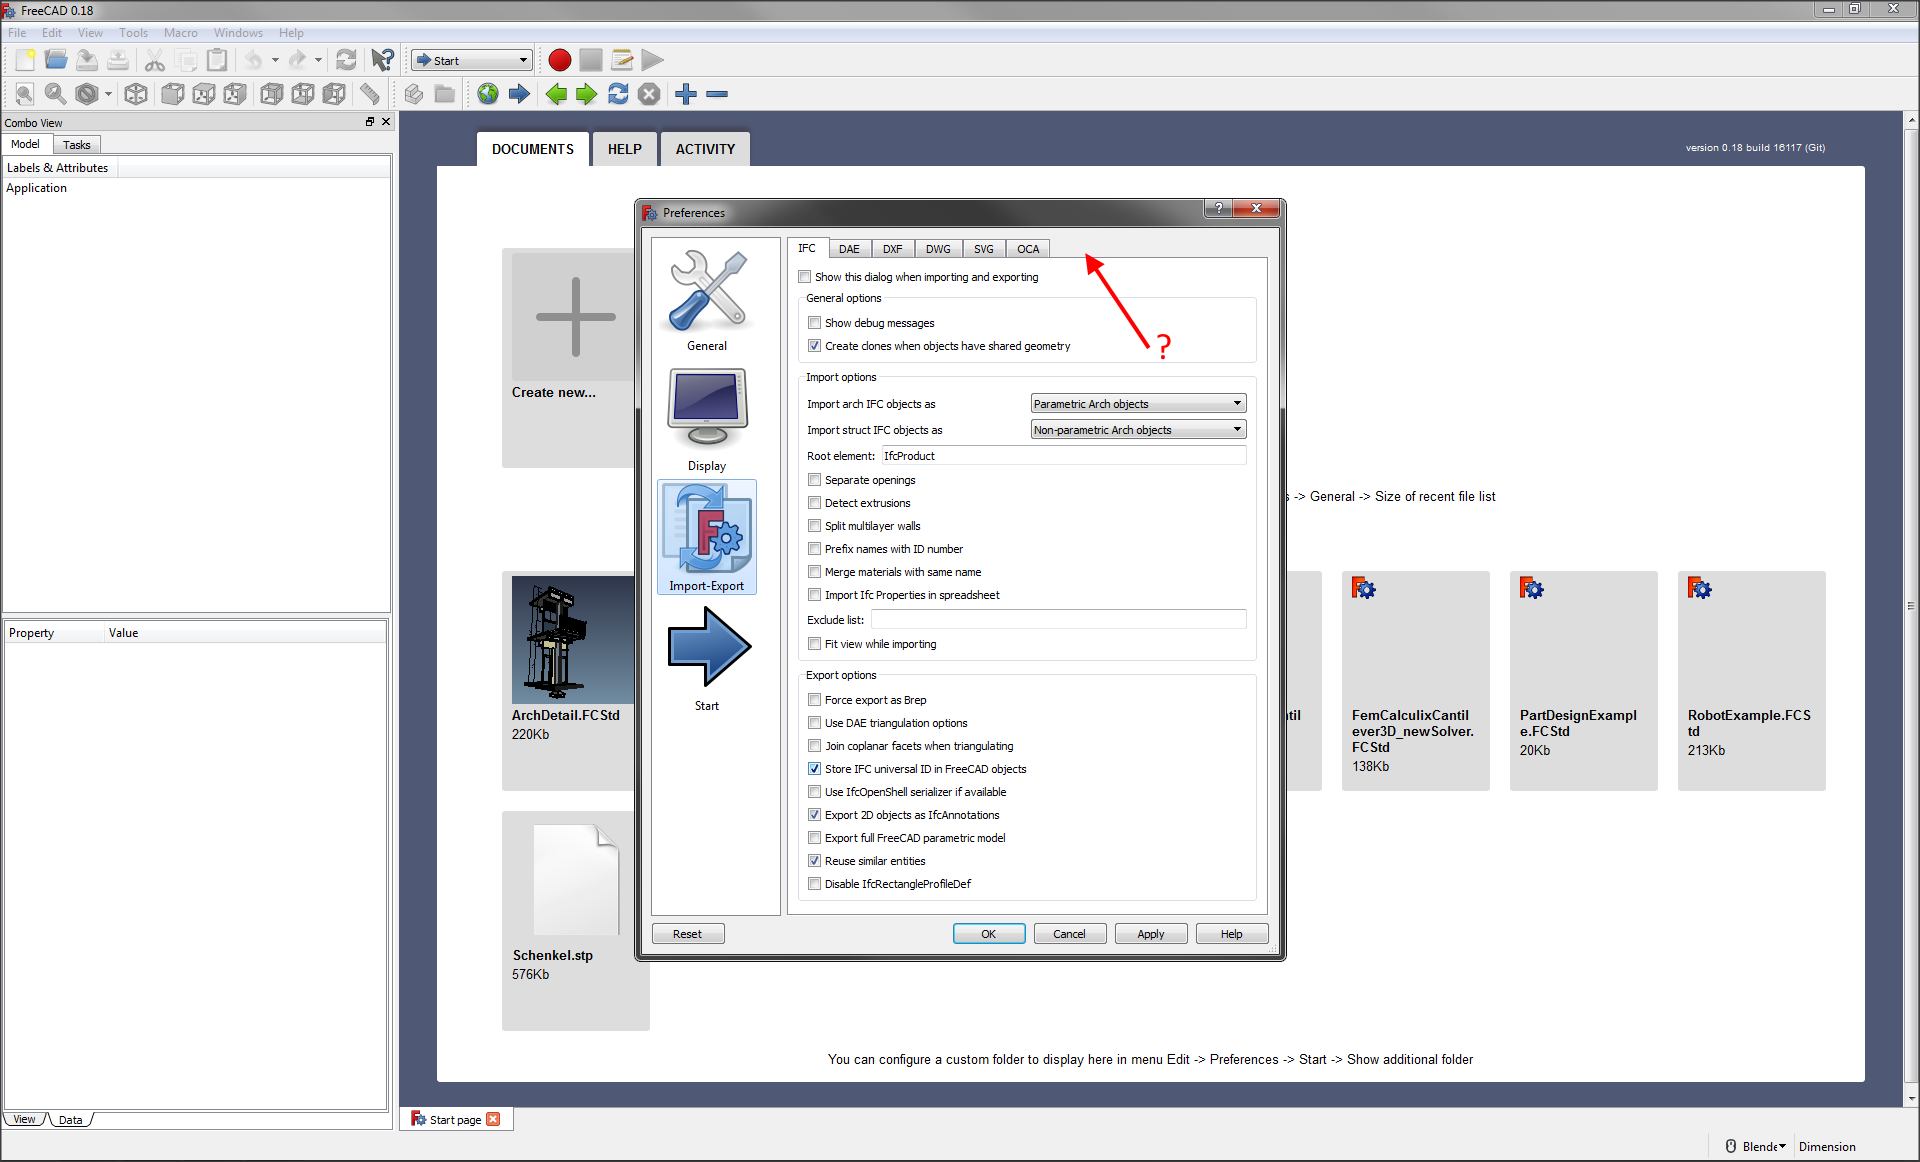The image size is (1920, 1162).
Task: Run macro with the play triangle icon
Action: click(x=653, y=60)
